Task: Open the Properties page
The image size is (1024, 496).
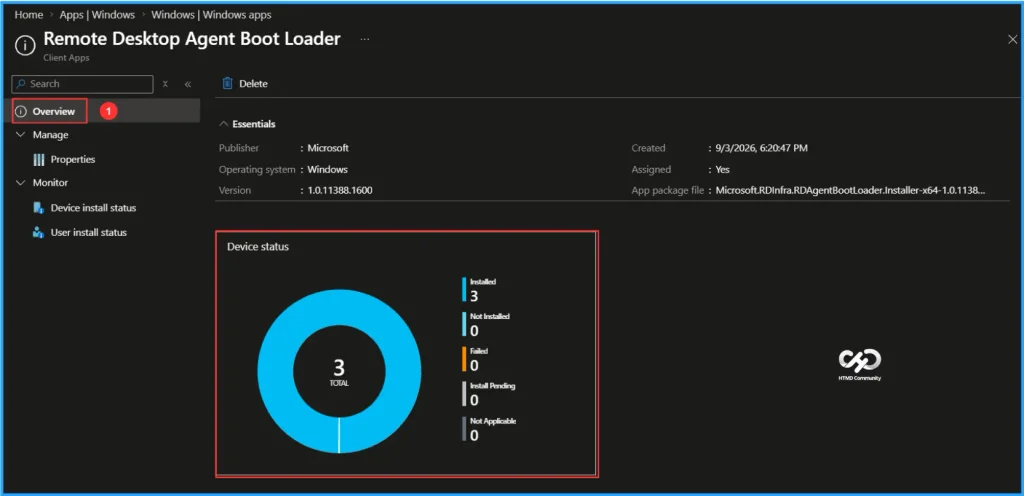Action: tap(72, 159)
